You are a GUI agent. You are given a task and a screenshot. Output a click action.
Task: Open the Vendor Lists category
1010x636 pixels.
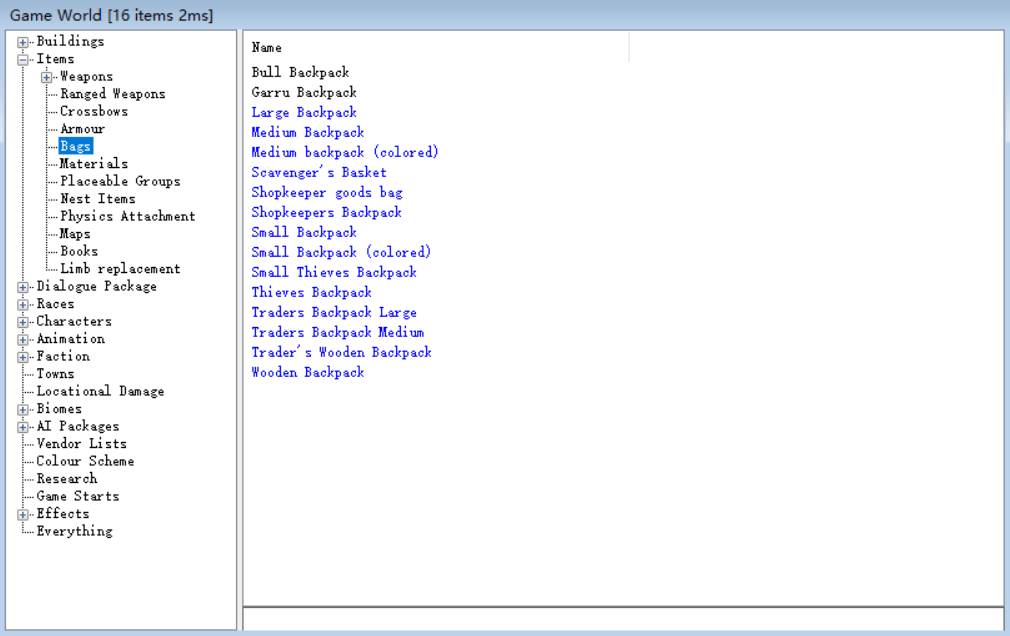click(x=81, y=444)
